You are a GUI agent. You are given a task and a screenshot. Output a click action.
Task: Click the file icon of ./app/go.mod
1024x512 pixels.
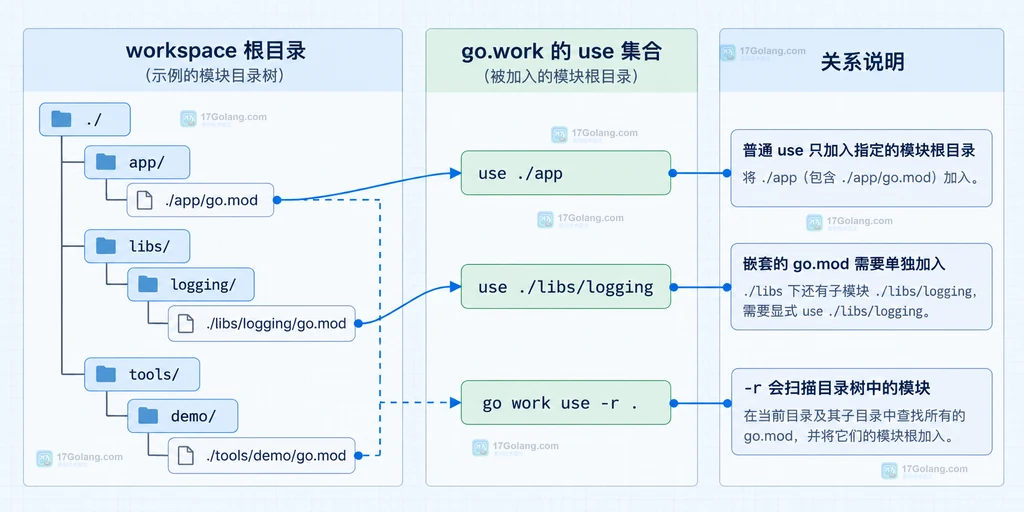(x=144, y=200)
